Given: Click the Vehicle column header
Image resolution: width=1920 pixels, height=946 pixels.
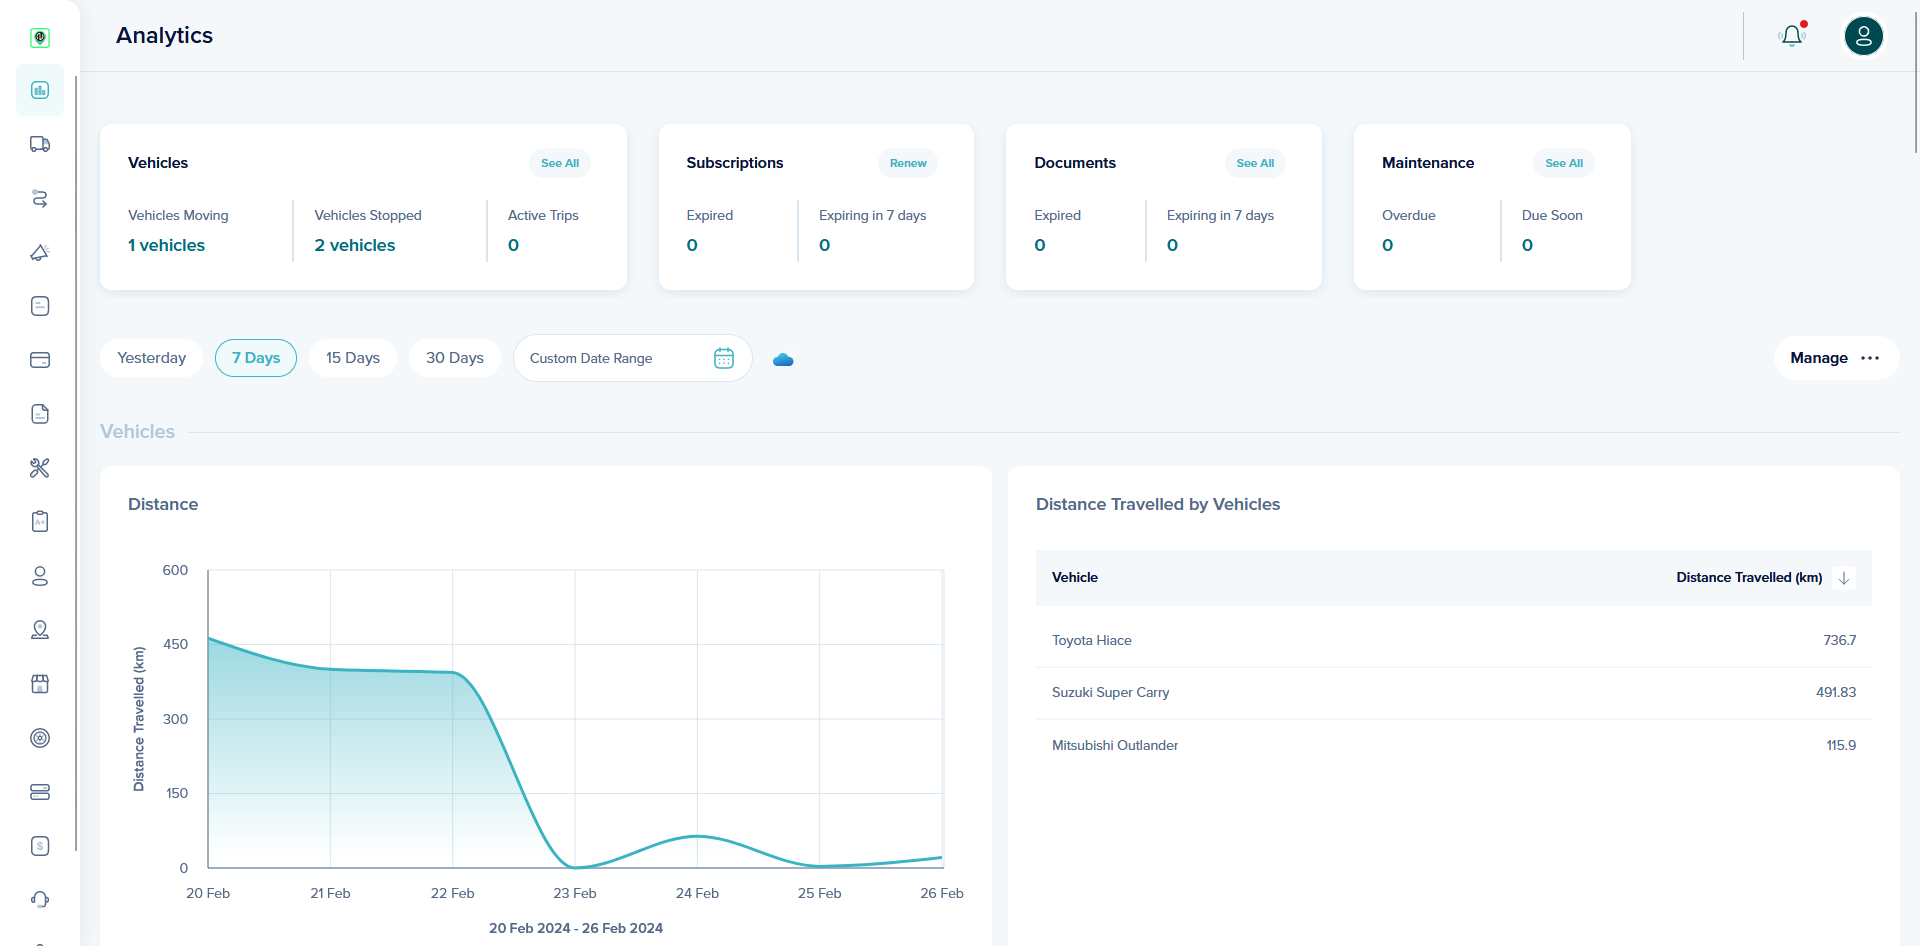Looking at the screenshot, I should 1075,578.
